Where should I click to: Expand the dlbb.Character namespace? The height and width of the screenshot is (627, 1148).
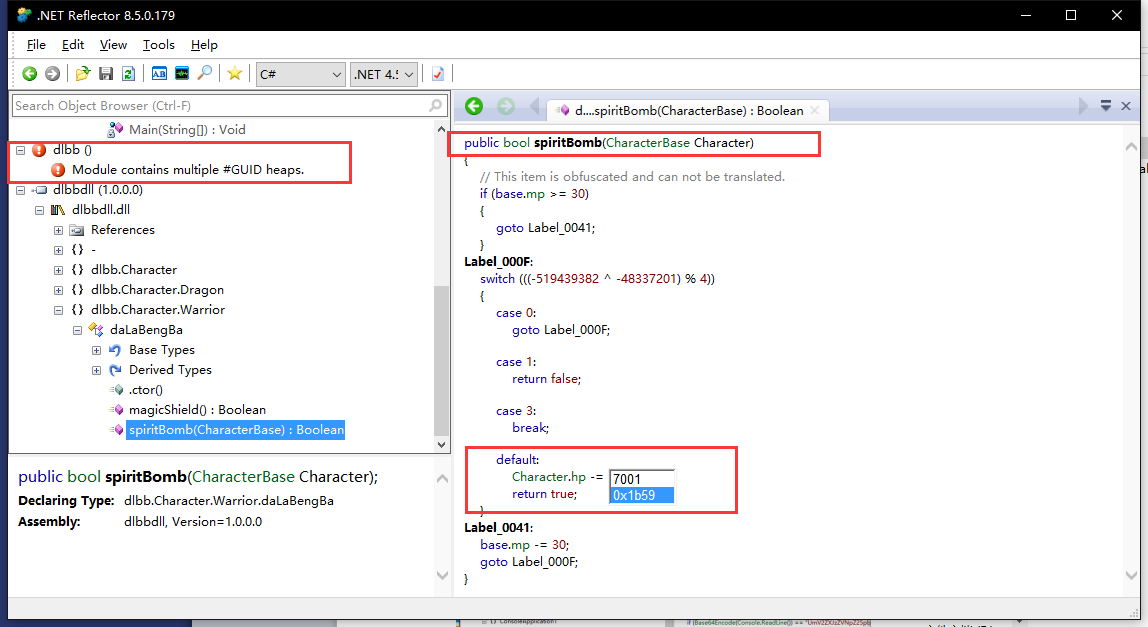pos(59,270)
